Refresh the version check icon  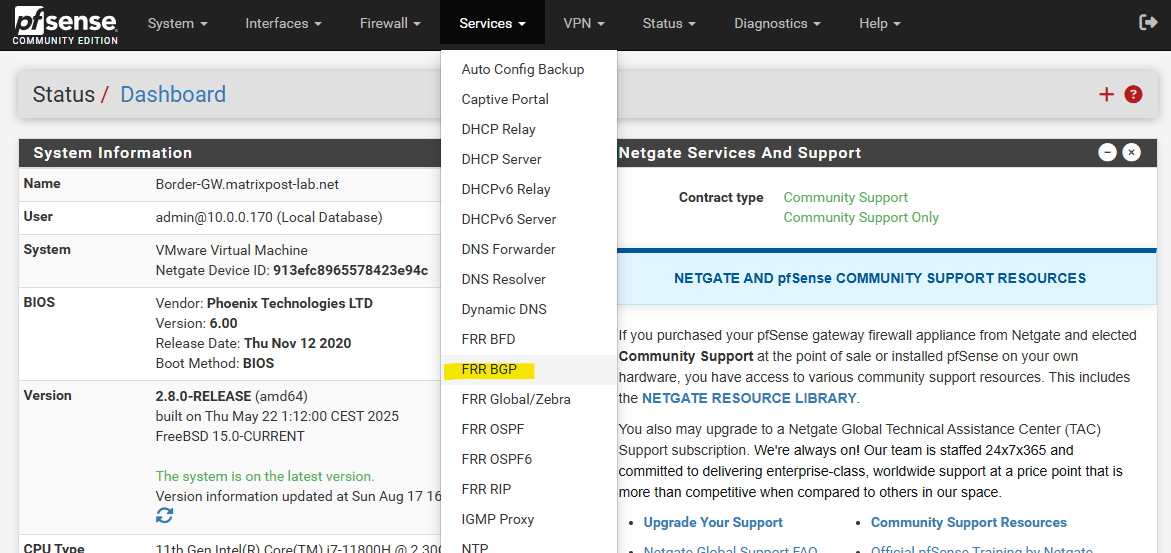pos(164,515)
